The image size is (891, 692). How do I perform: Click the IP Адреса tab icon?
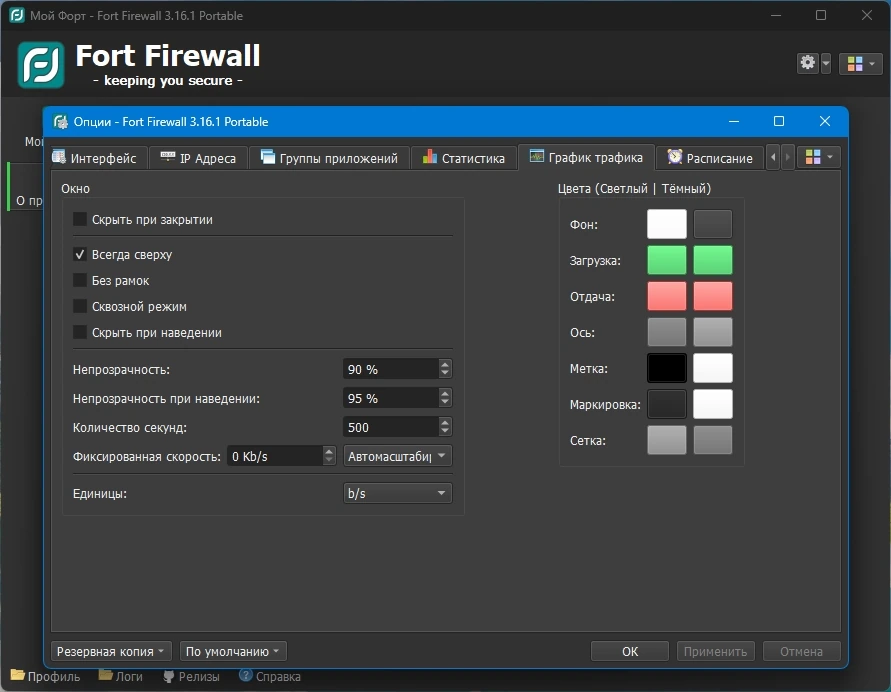point(168,157)
